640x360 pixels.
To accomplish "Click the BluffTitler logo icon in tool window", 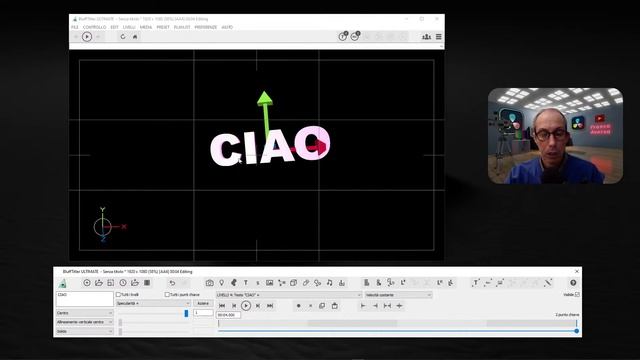I will point(62,283).
